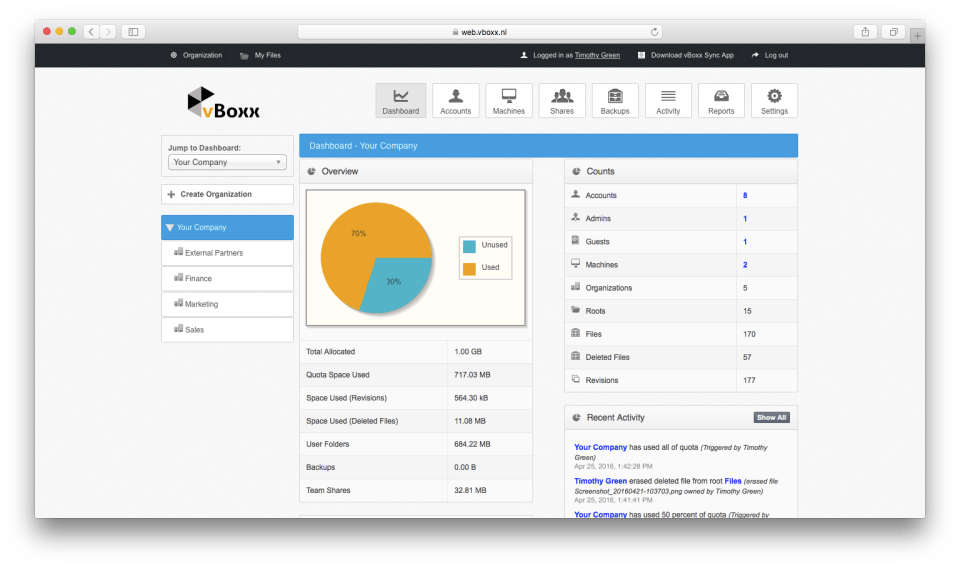Click the Counts panel pie icon
The image size is (960, 568).
click(x=576, y=171)
